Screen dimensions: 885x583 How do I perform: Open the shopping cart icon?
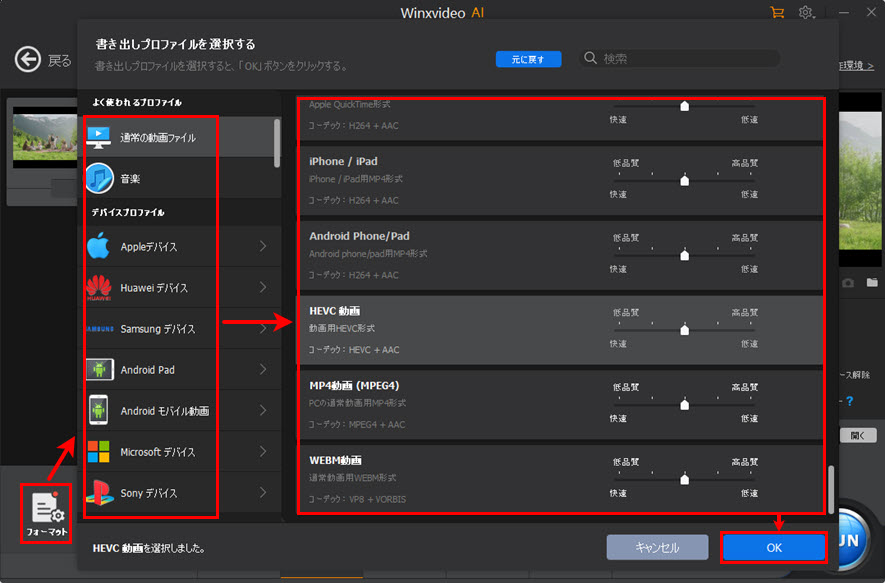click(x=777, y=12)
